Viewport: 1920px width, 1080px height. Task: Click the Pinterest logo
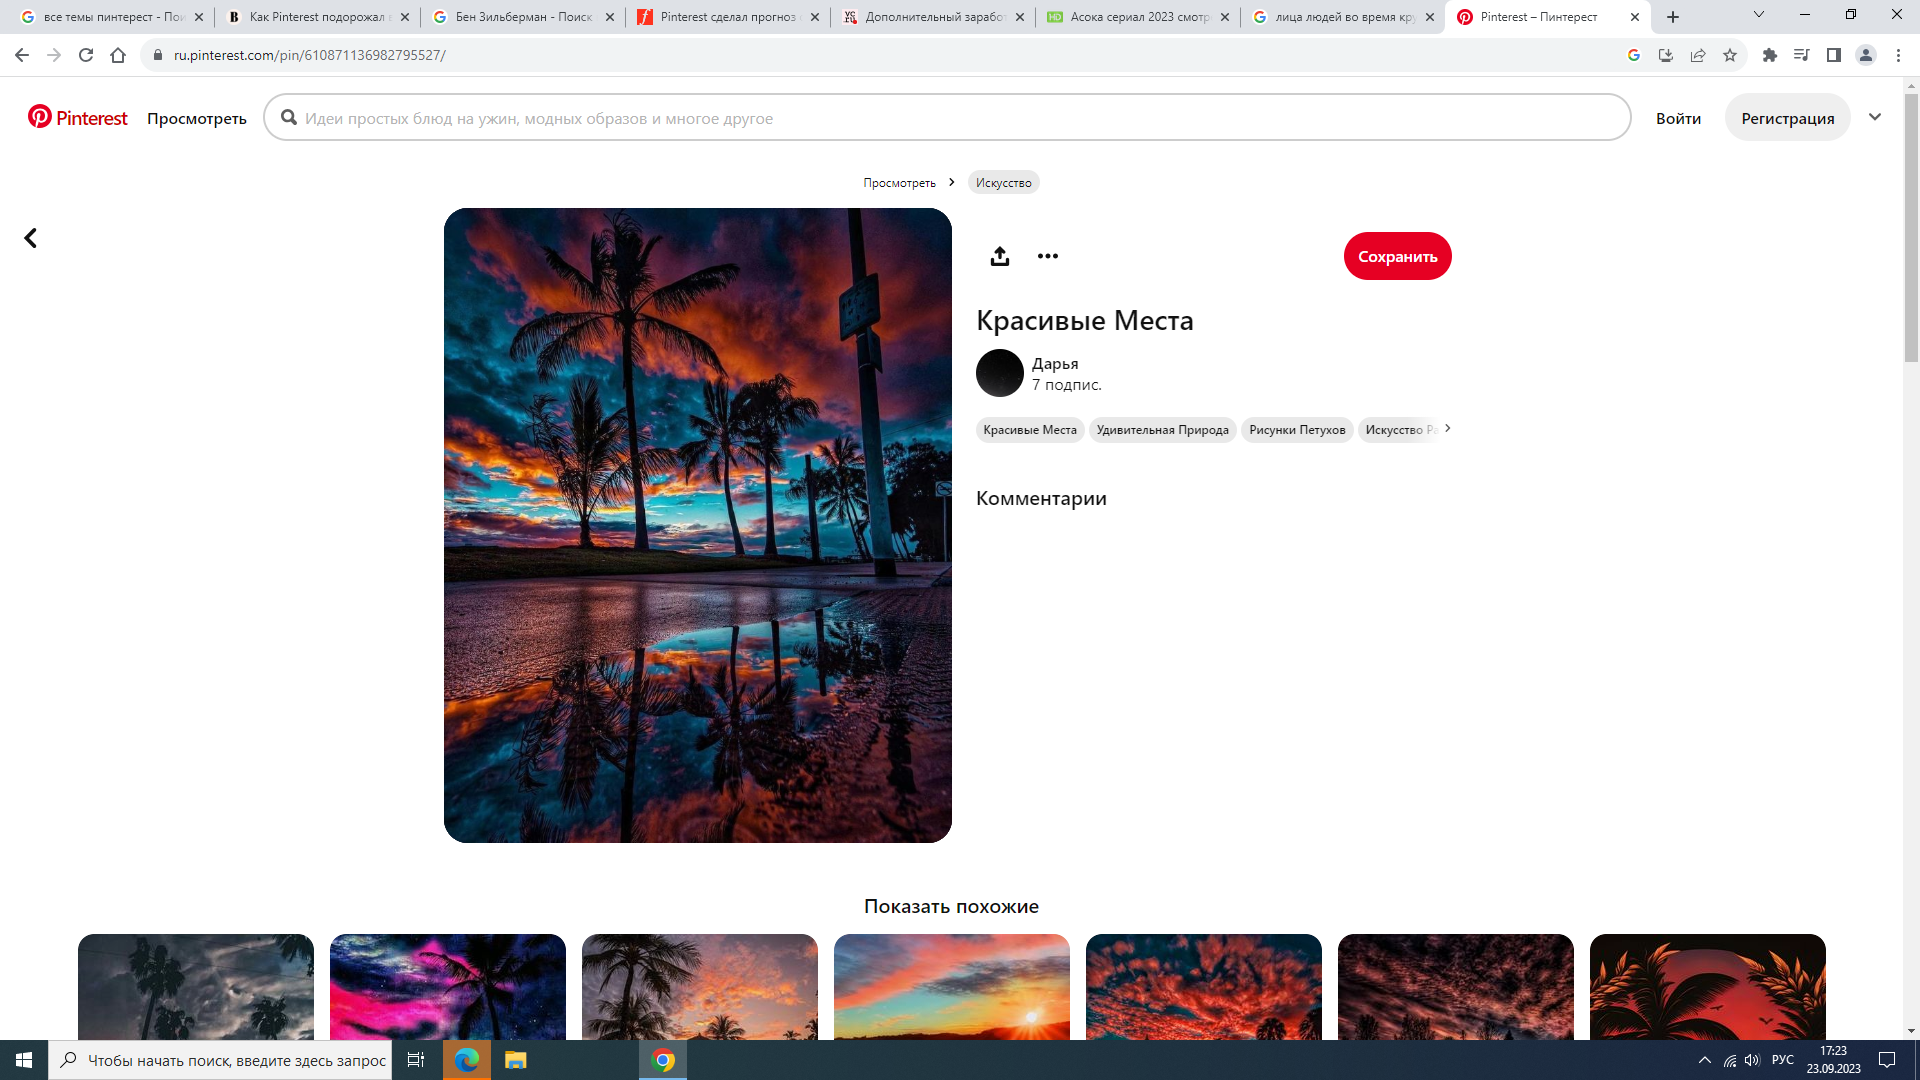[x=78, y=118]
